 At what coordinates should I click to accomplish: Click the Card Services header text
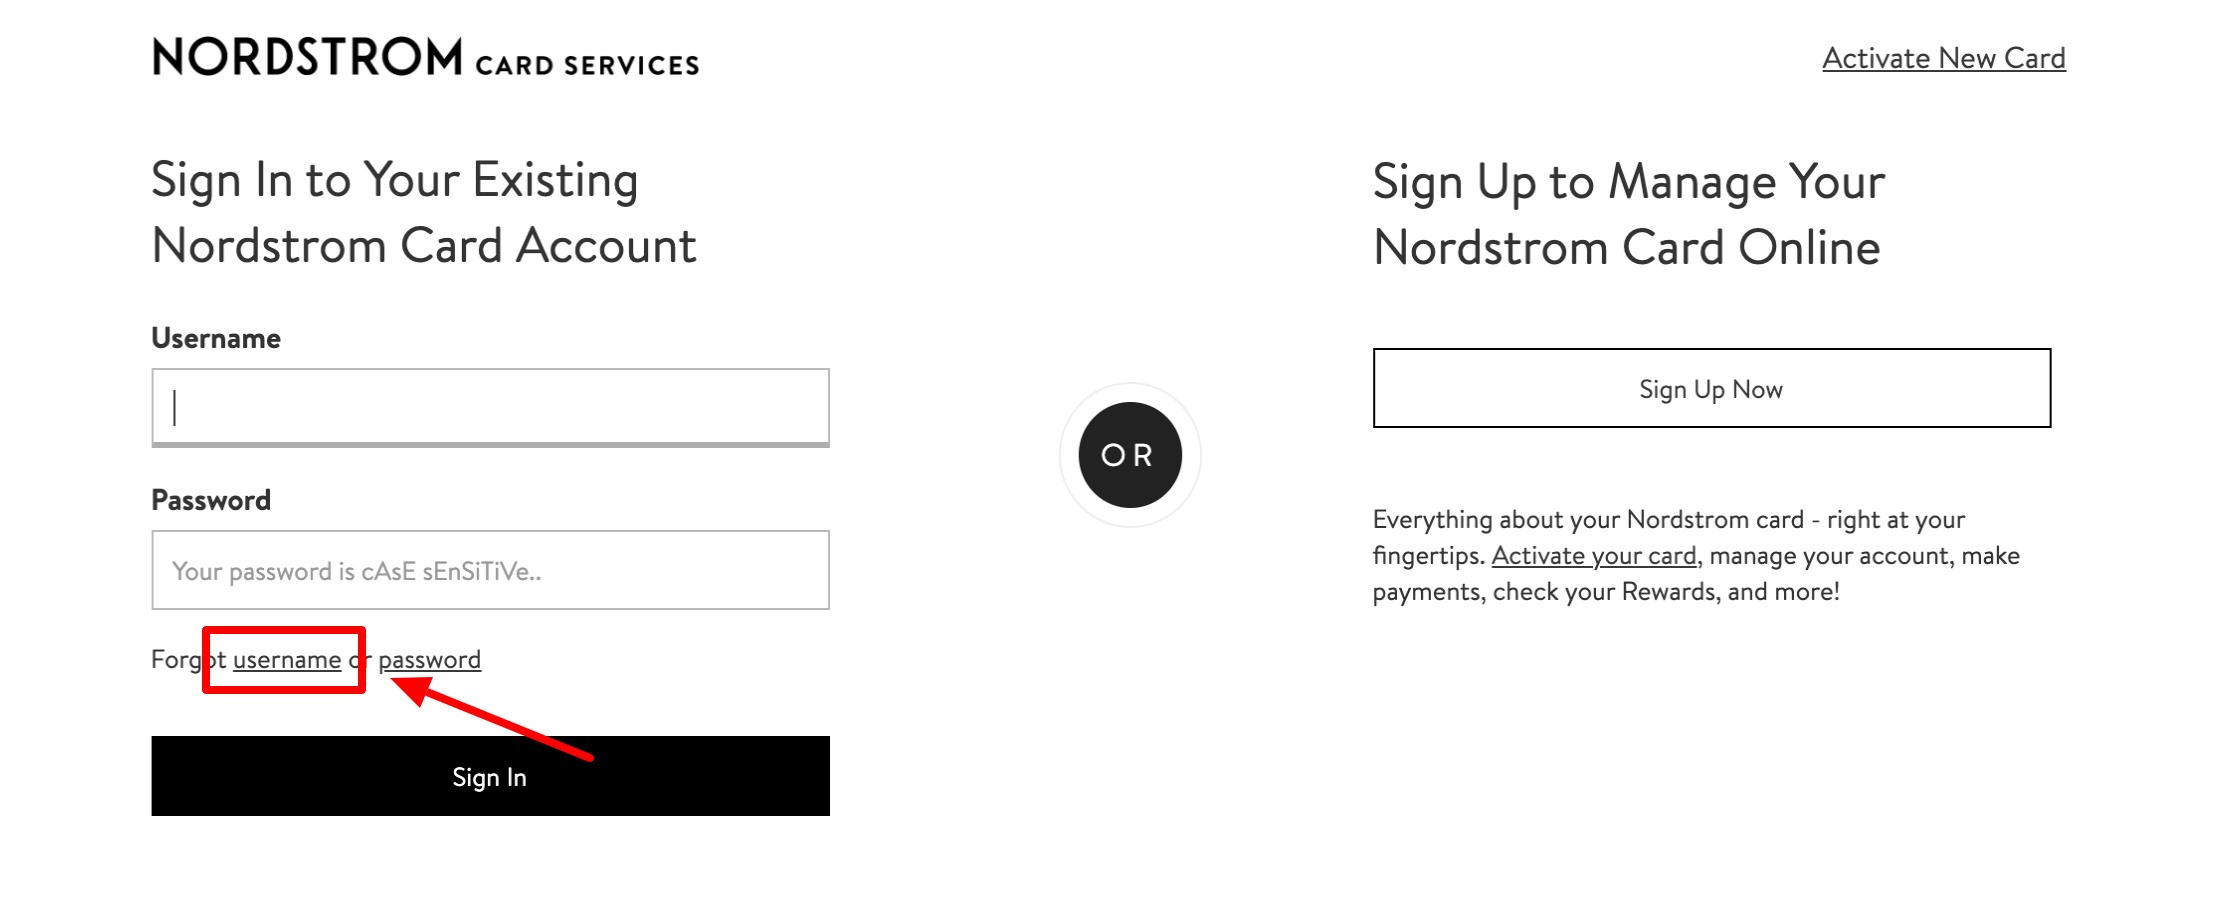click(587, 65)
